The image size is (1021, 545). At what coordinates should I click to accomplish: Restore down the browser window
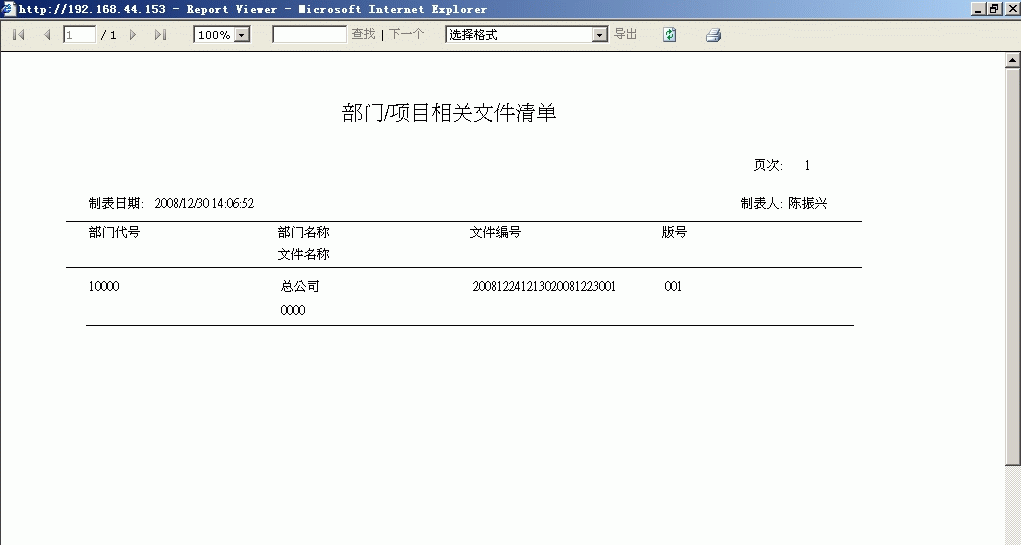(x=994, y=8)
